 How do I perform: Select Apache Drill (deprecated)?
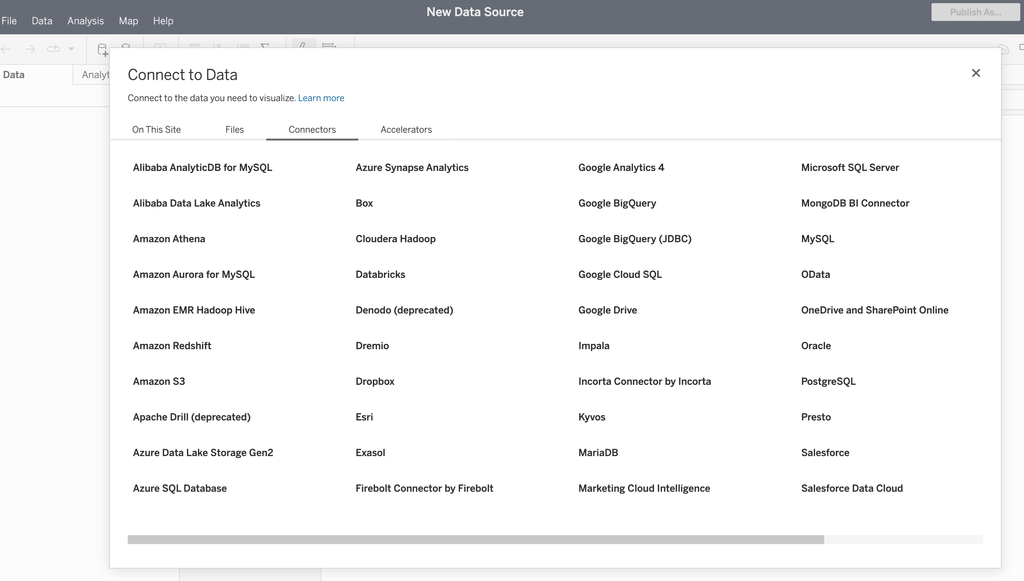point(191,416)
